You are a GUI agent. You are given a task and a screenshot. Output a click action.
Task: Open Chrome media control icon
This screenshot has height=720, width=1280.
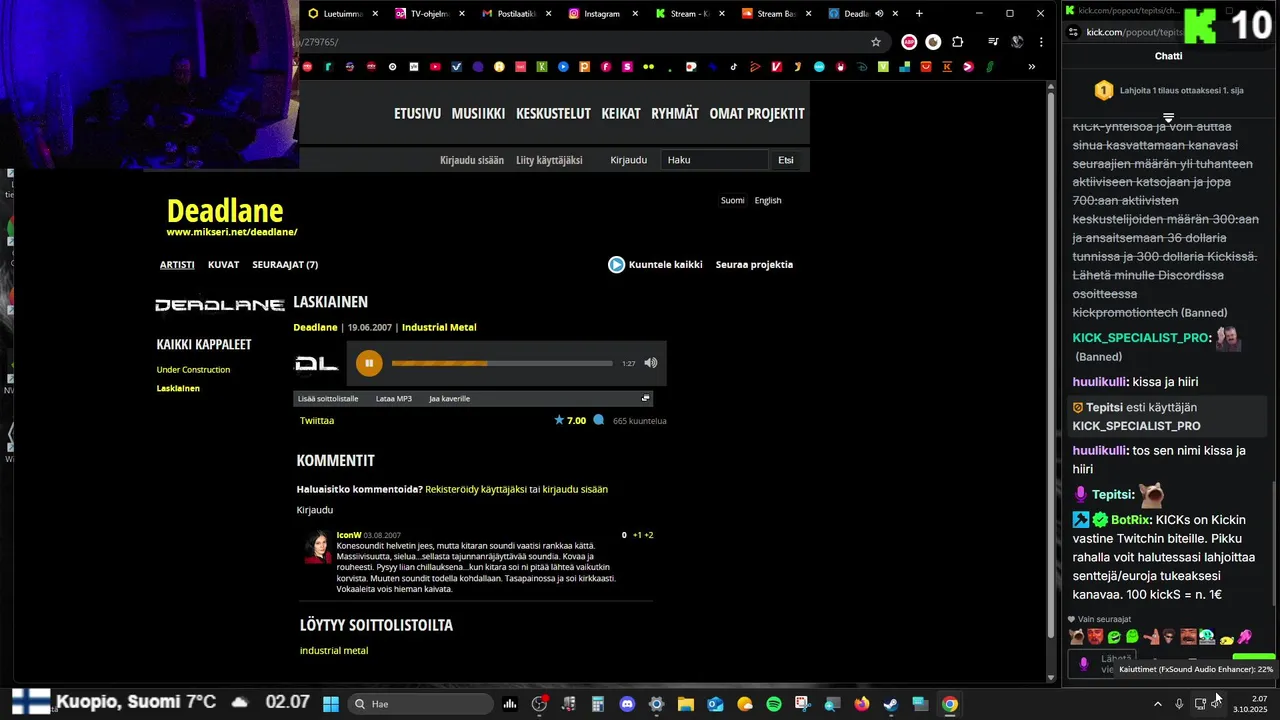[x=993, y=42]
